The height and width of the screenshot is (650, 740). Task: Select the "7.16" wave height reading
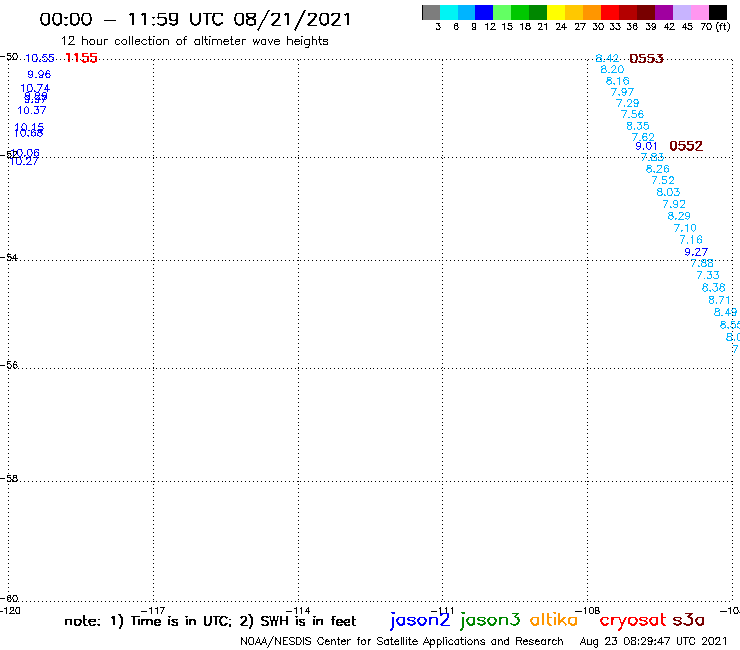tap(691, 240)
